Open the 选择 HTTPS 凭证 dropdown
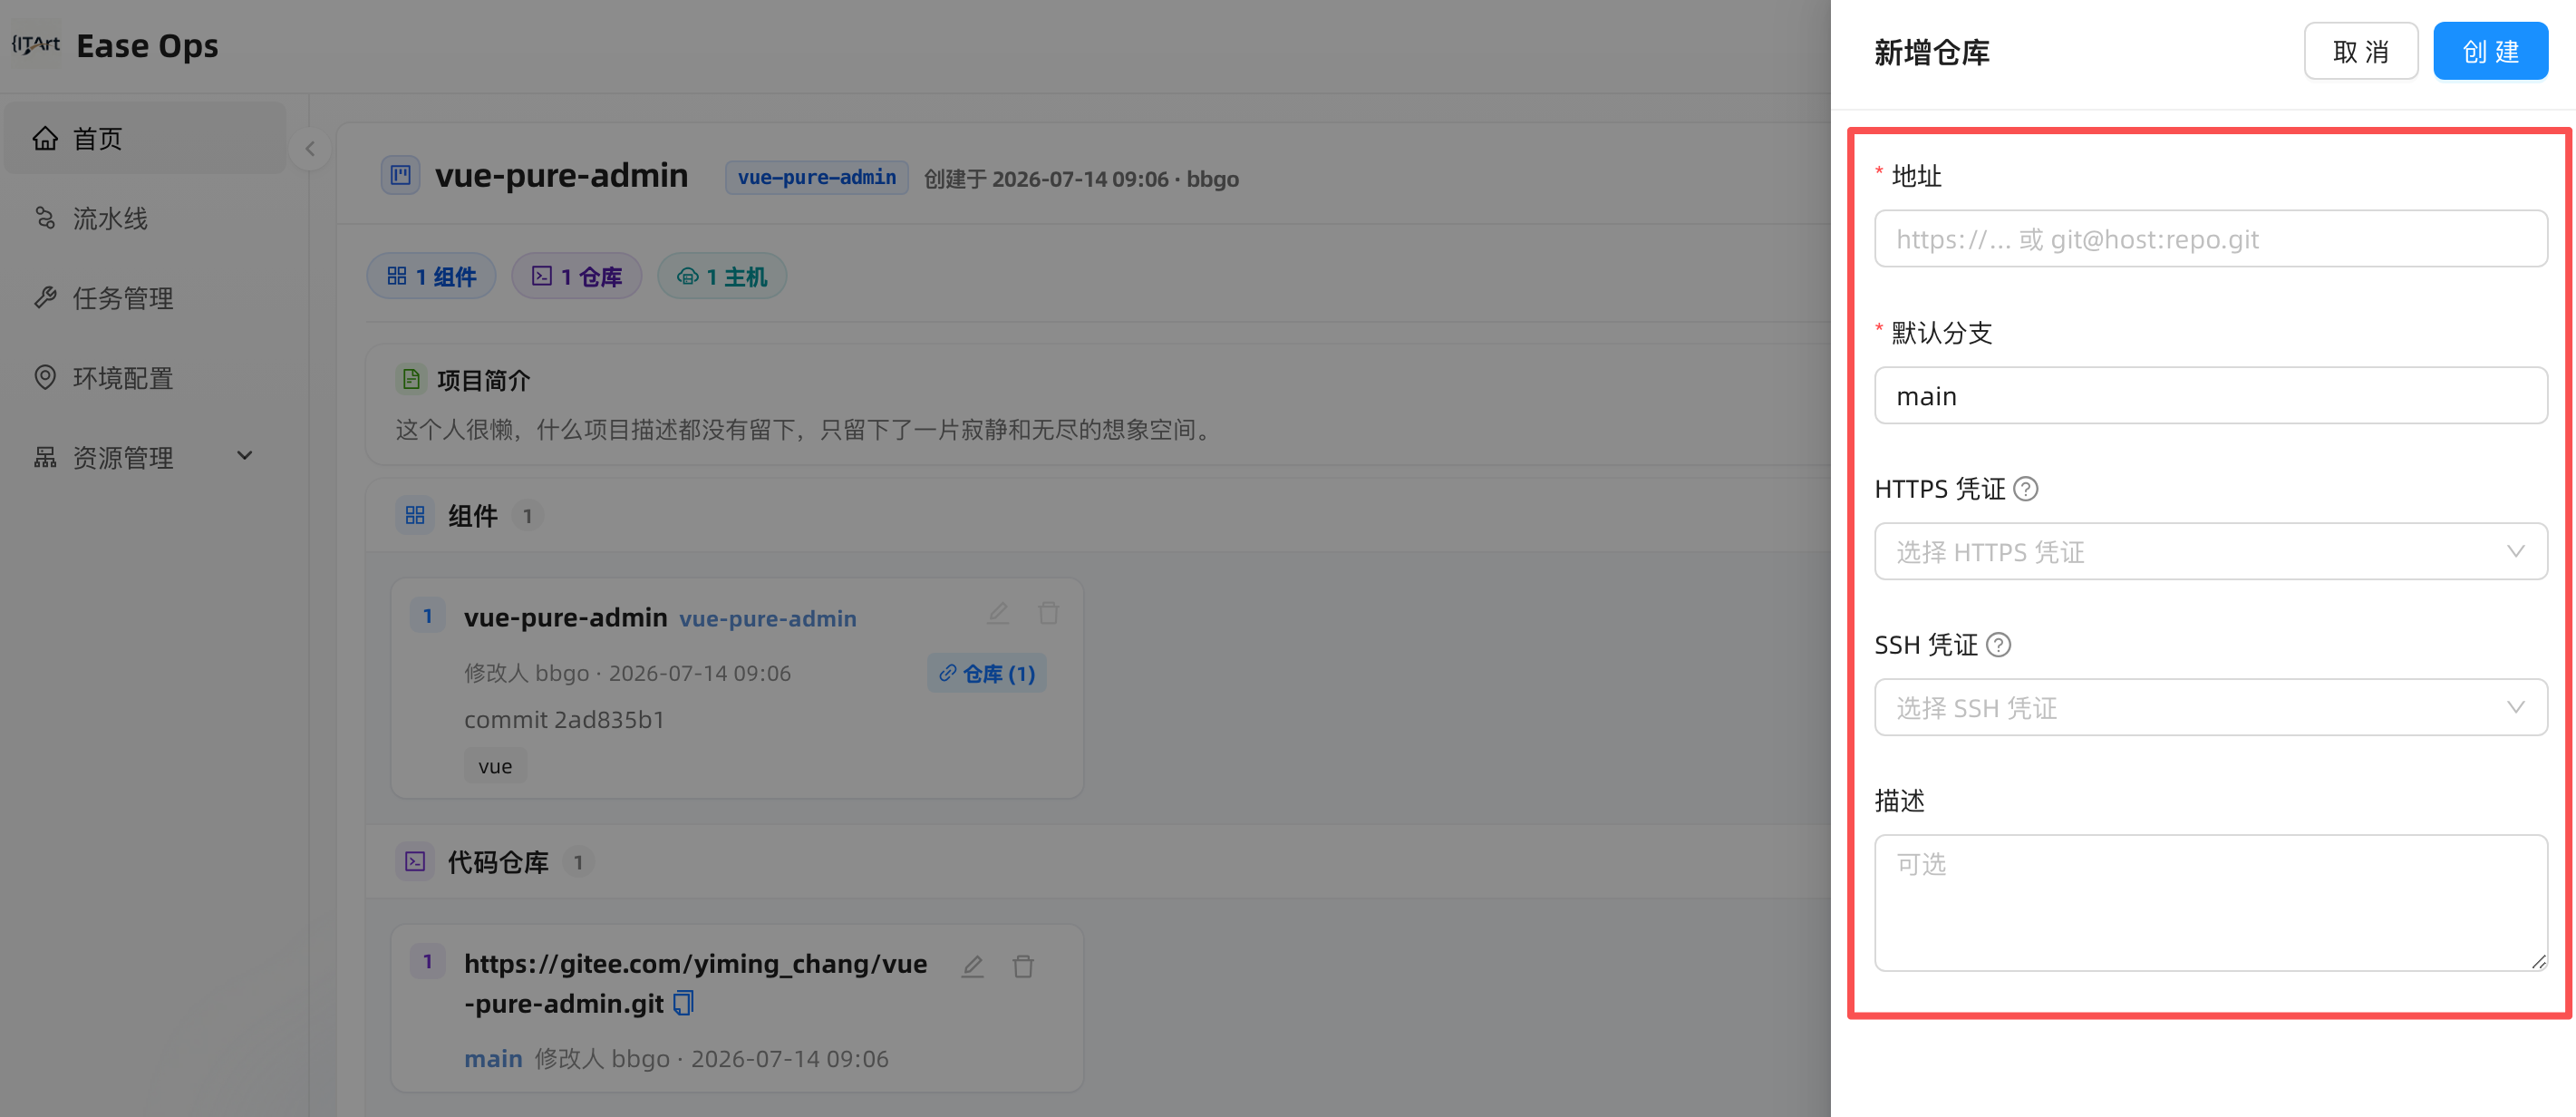 click(x=2210, y=551)
